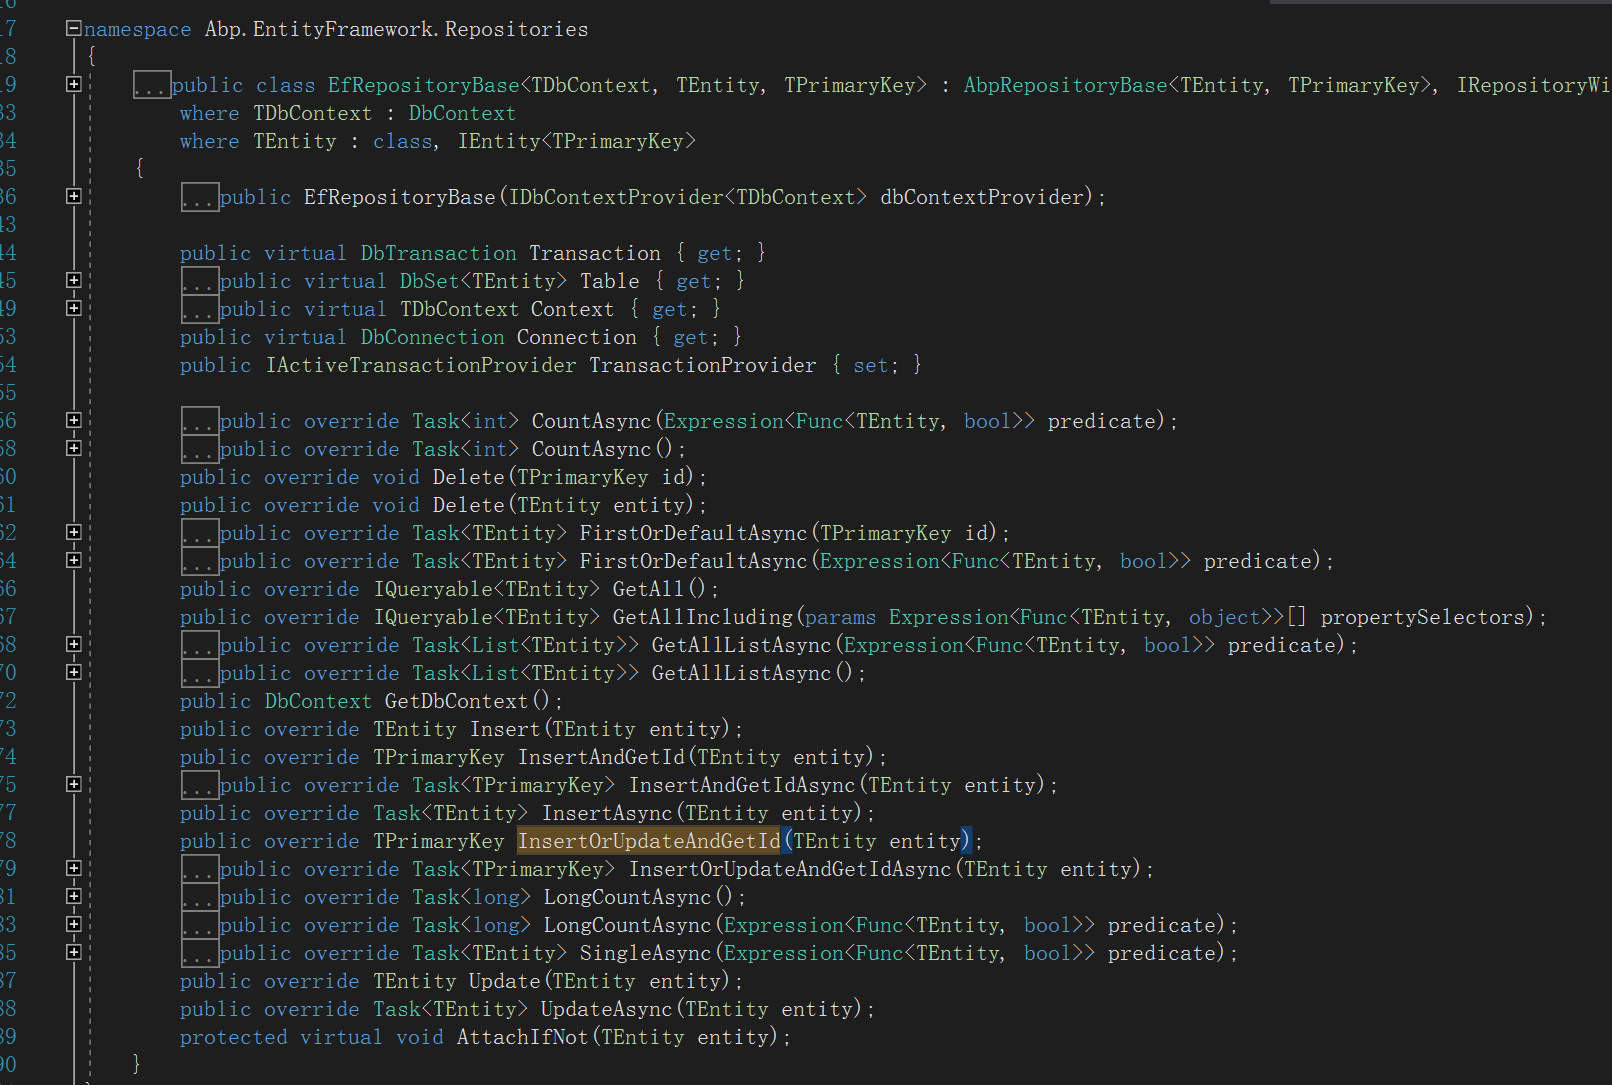Click the 'GetAll' method name returning IQueryable

648,590
